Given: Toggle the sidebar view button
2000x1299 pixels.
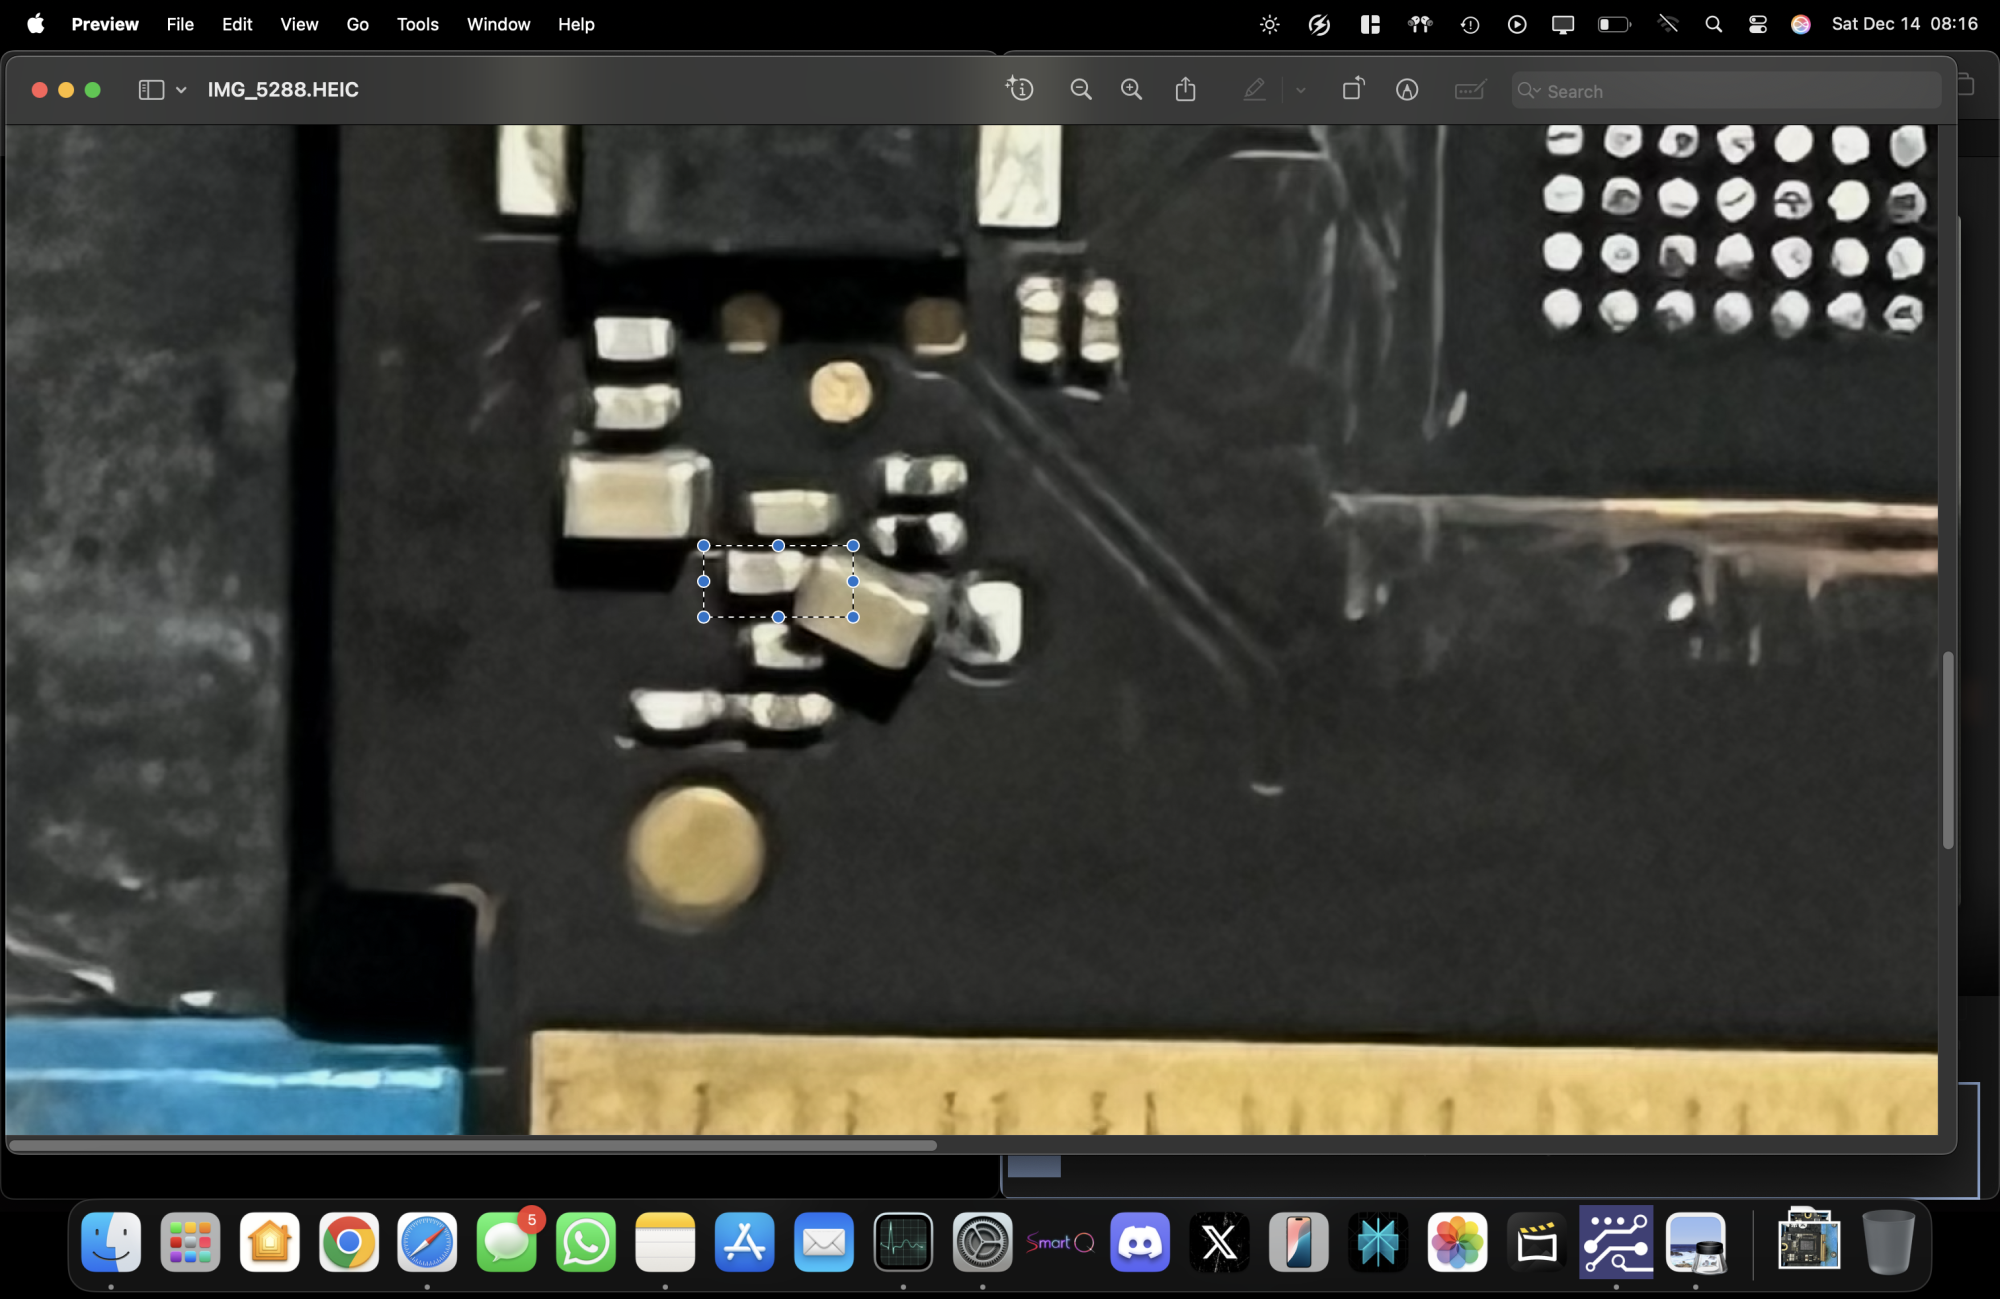Looking at the screenshot, I should [x=151, y=90].
